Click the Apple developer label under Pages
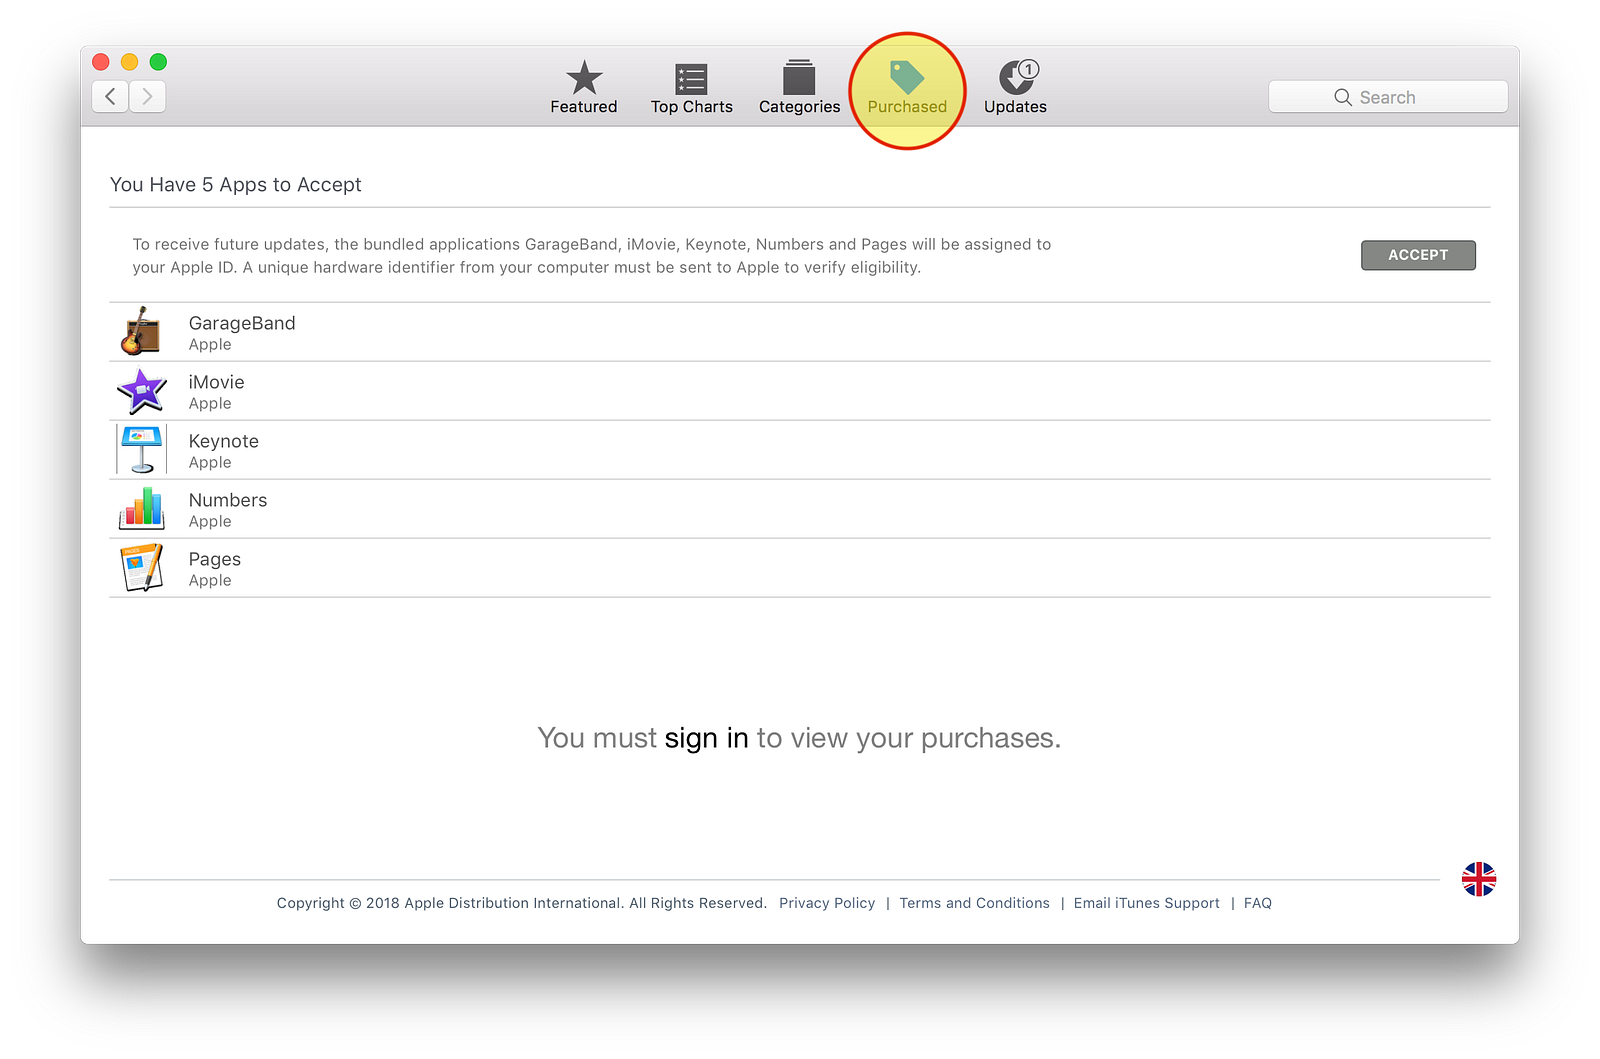This screenshot has width=1600, height=1059. coord(210,581)
